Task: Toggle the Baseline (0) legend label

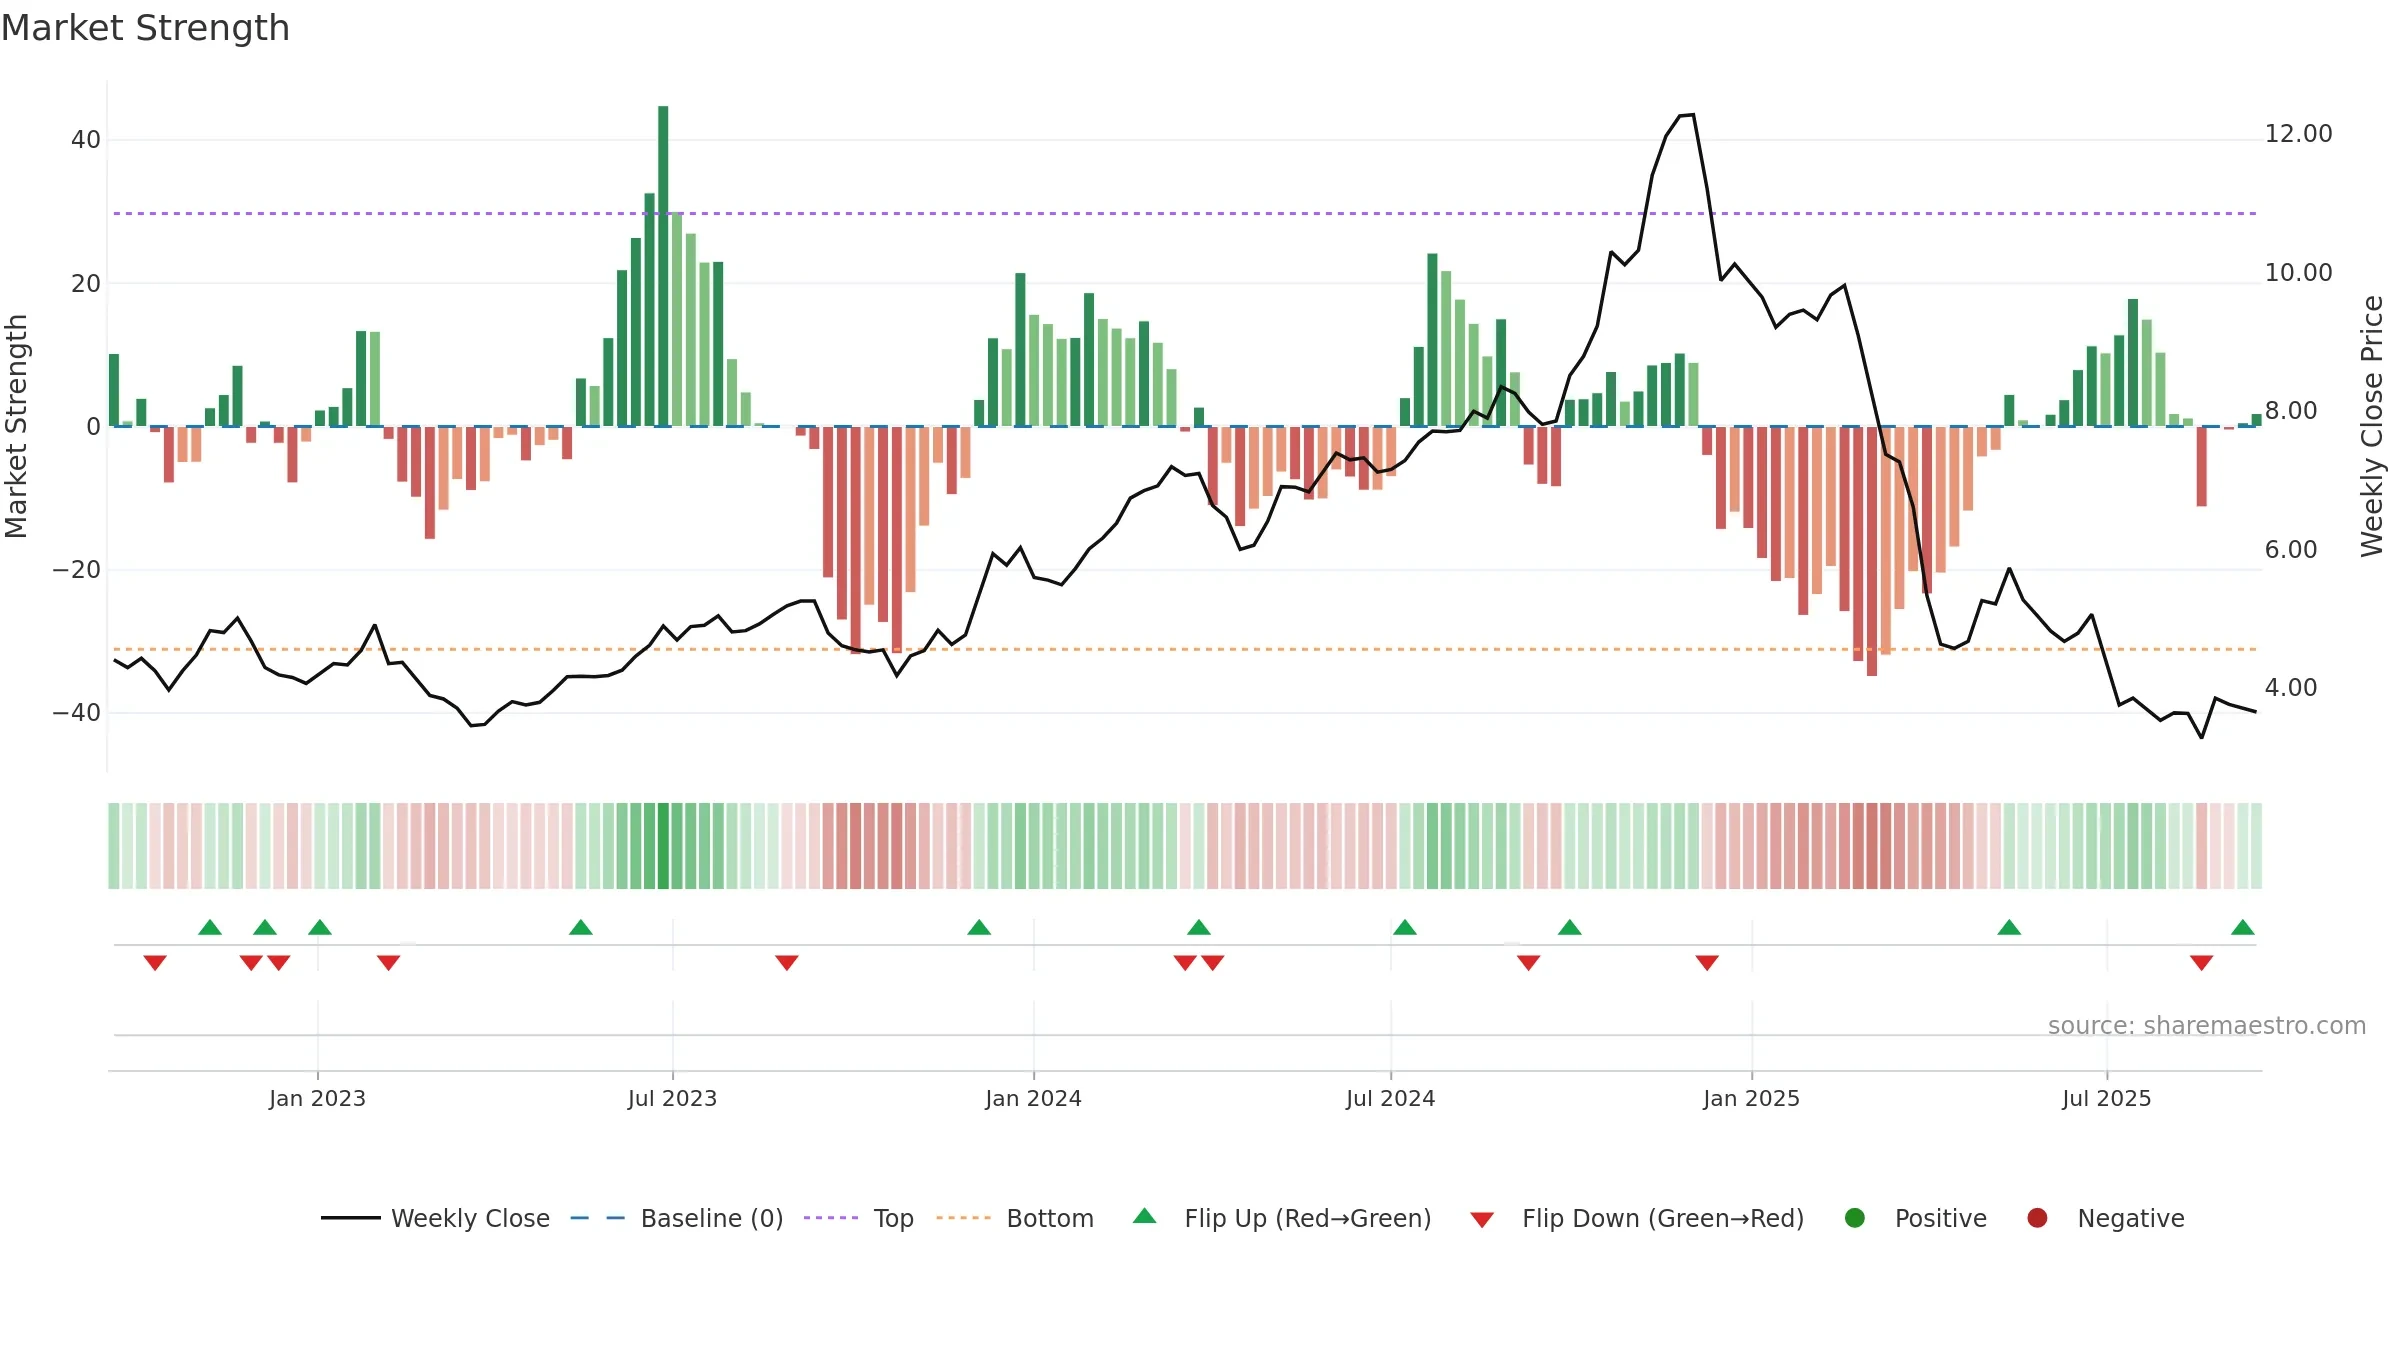Action: tap(712, 1218)
